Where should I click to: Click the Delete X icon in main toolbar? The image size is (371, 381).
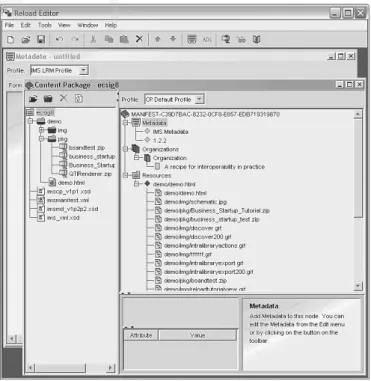coord(139,39)
